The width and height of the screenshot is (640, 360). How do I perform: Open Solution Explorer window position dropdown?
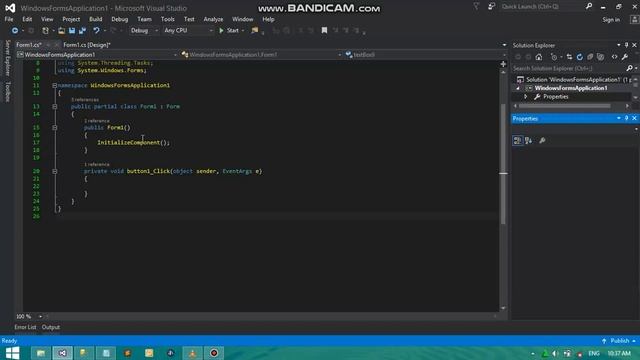(619, 45)
